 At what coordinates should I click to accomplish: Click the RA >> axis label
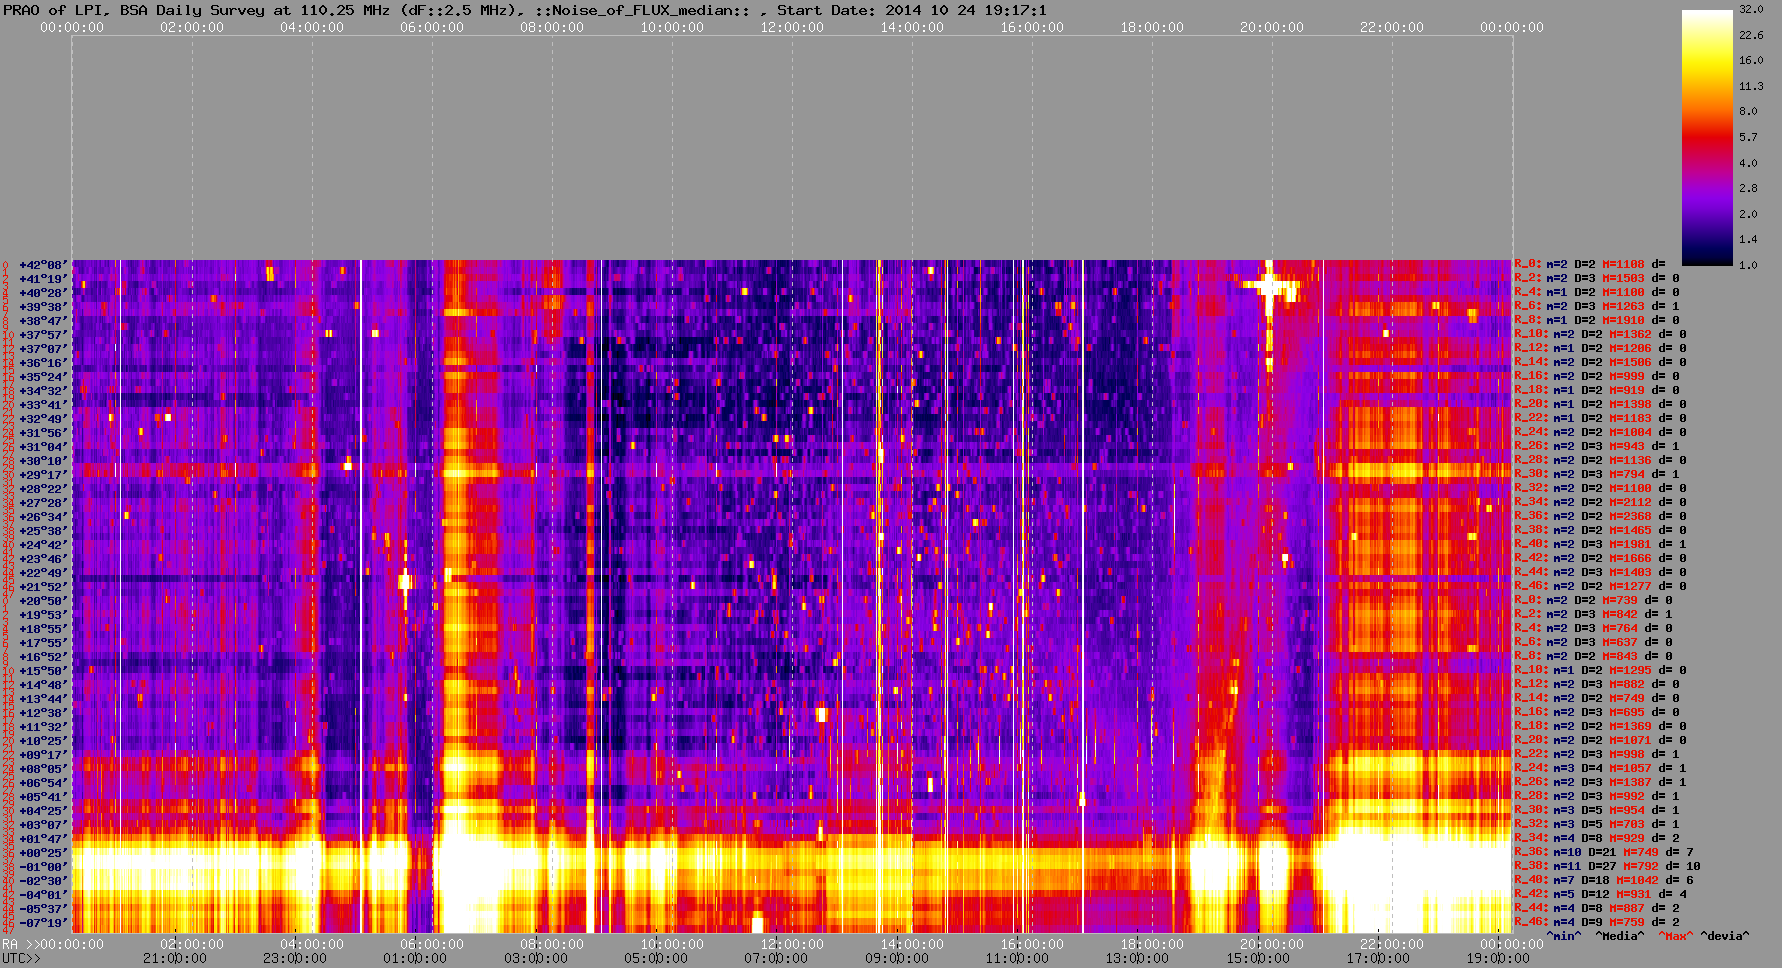(19, 944)
